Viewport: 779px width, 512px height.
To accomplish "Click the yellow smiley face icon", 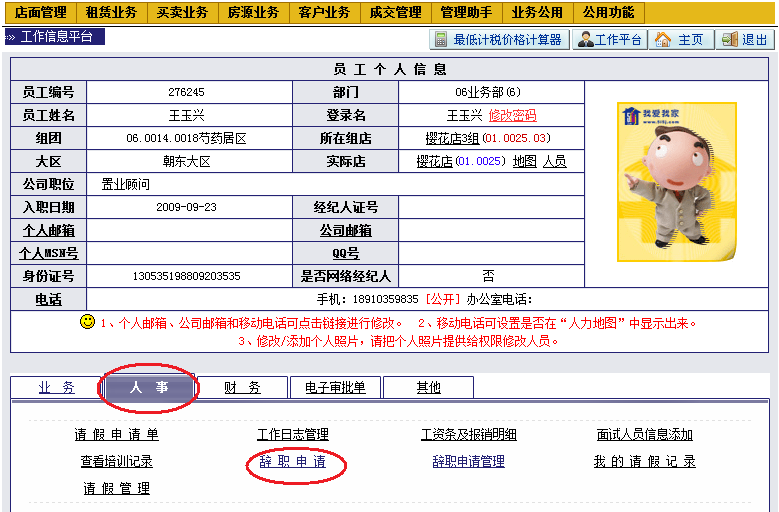I will 87,321.
